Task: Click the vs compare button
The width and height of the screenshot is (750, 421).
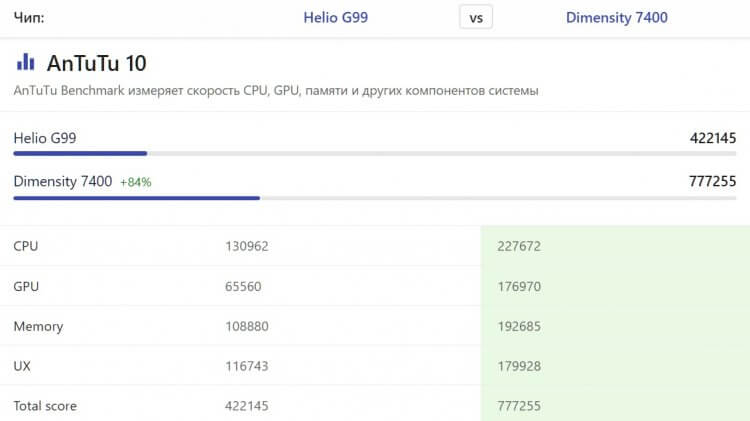Action: pos(476,18)
